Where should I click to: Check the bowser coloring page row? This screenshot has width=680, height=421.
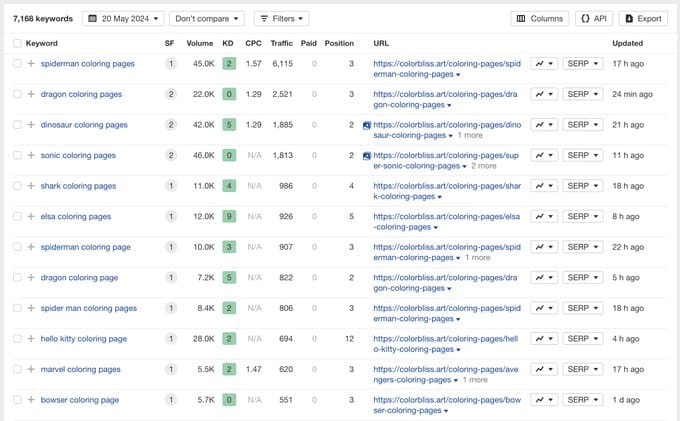[17, 400]
